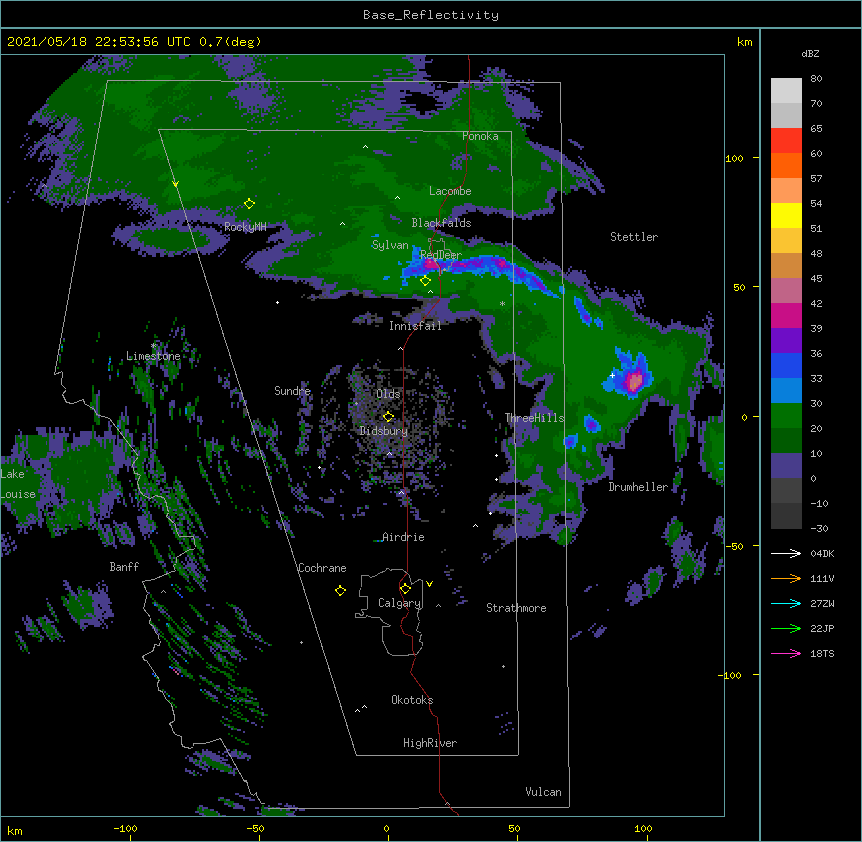Click the Sylvan label

coord(390,245)
